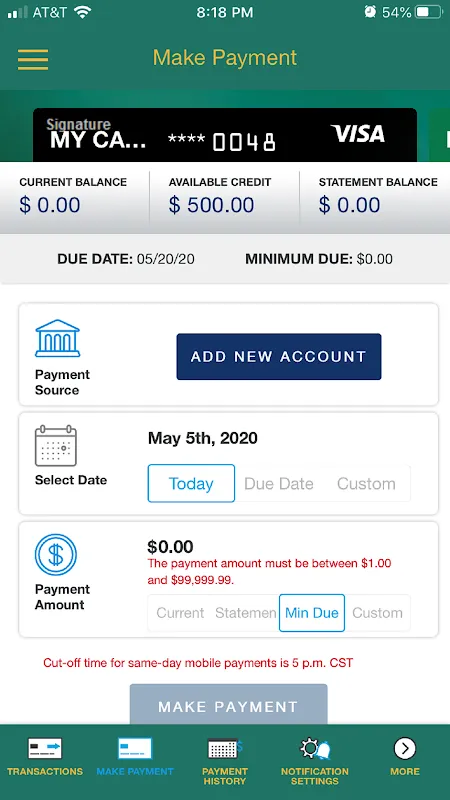Open Transactions in the bottom bar
Image resolution: width=450 pixels, height=800 pixels.
[x=45, y=757]
